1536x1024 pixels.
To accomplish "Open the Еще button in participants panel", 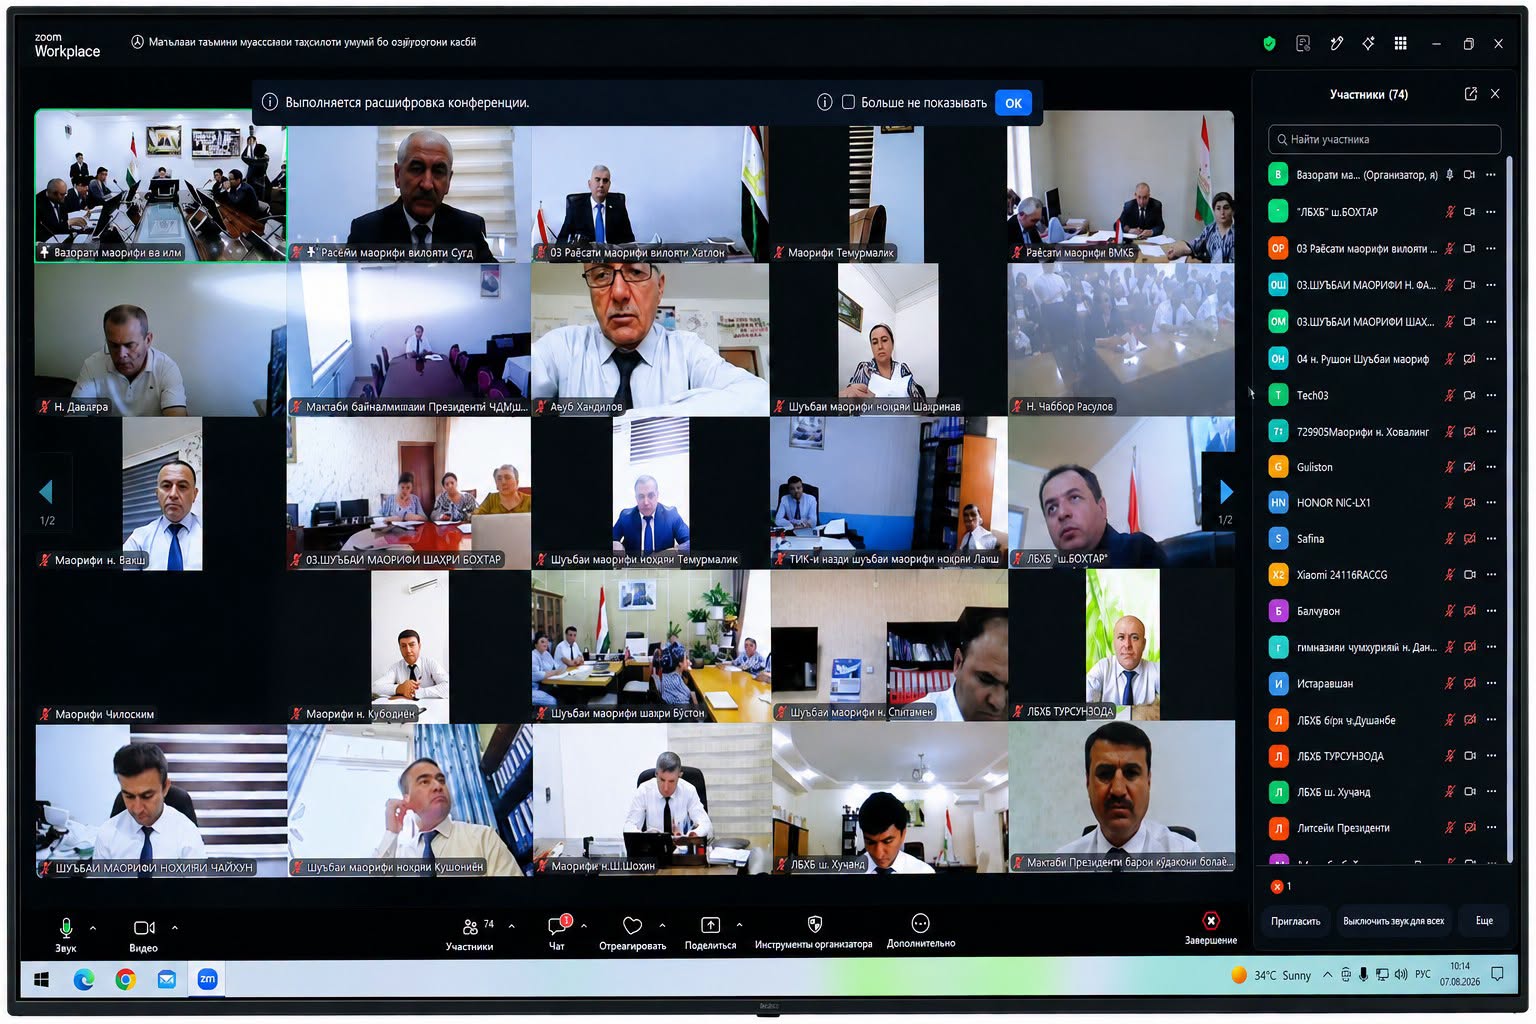I will tap(1484, 921).
